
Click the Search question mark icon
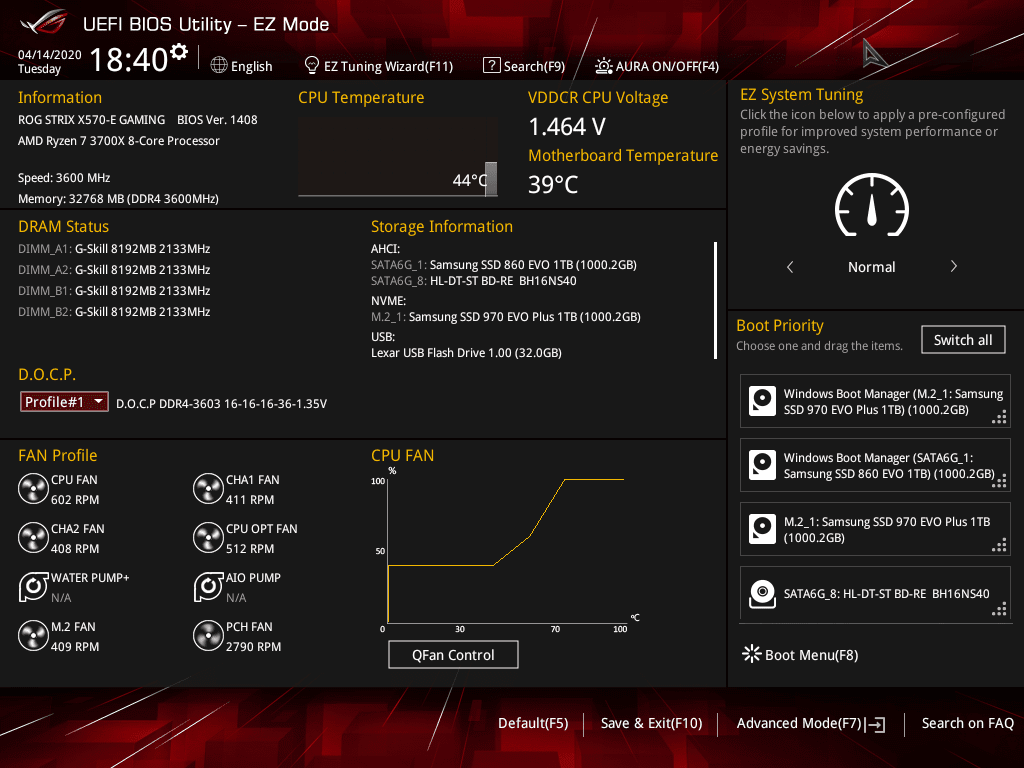pyautogui.click(x=491, y=65)
